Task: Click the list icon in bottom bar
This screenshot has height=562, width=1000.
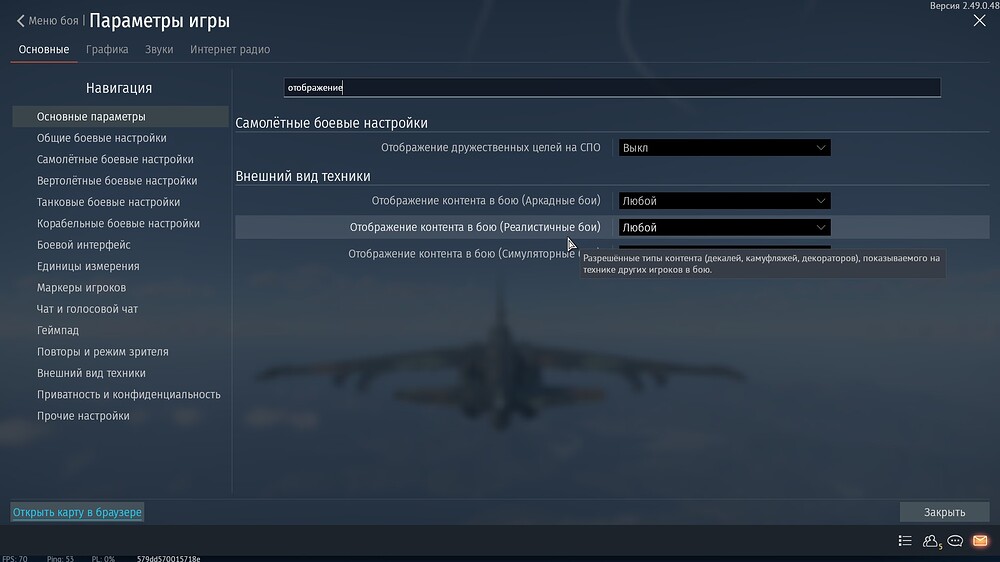Action: click(x=905, y=541)
